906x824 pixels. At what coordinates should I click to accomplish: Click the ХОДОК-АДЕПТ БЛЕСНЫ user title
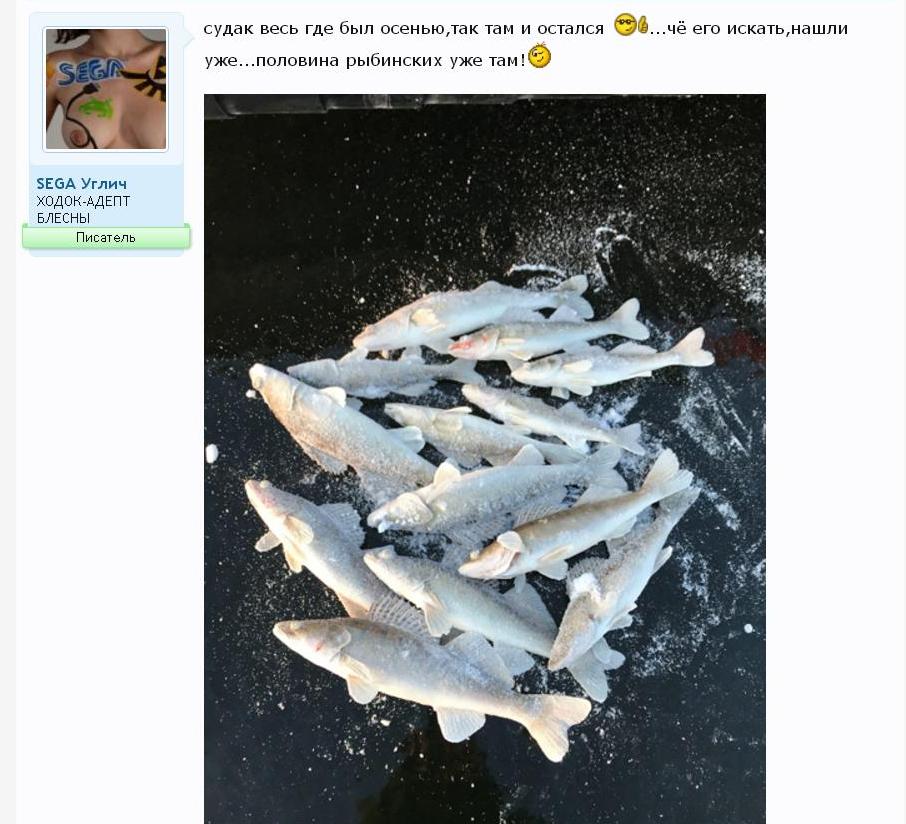coord(83,209)
